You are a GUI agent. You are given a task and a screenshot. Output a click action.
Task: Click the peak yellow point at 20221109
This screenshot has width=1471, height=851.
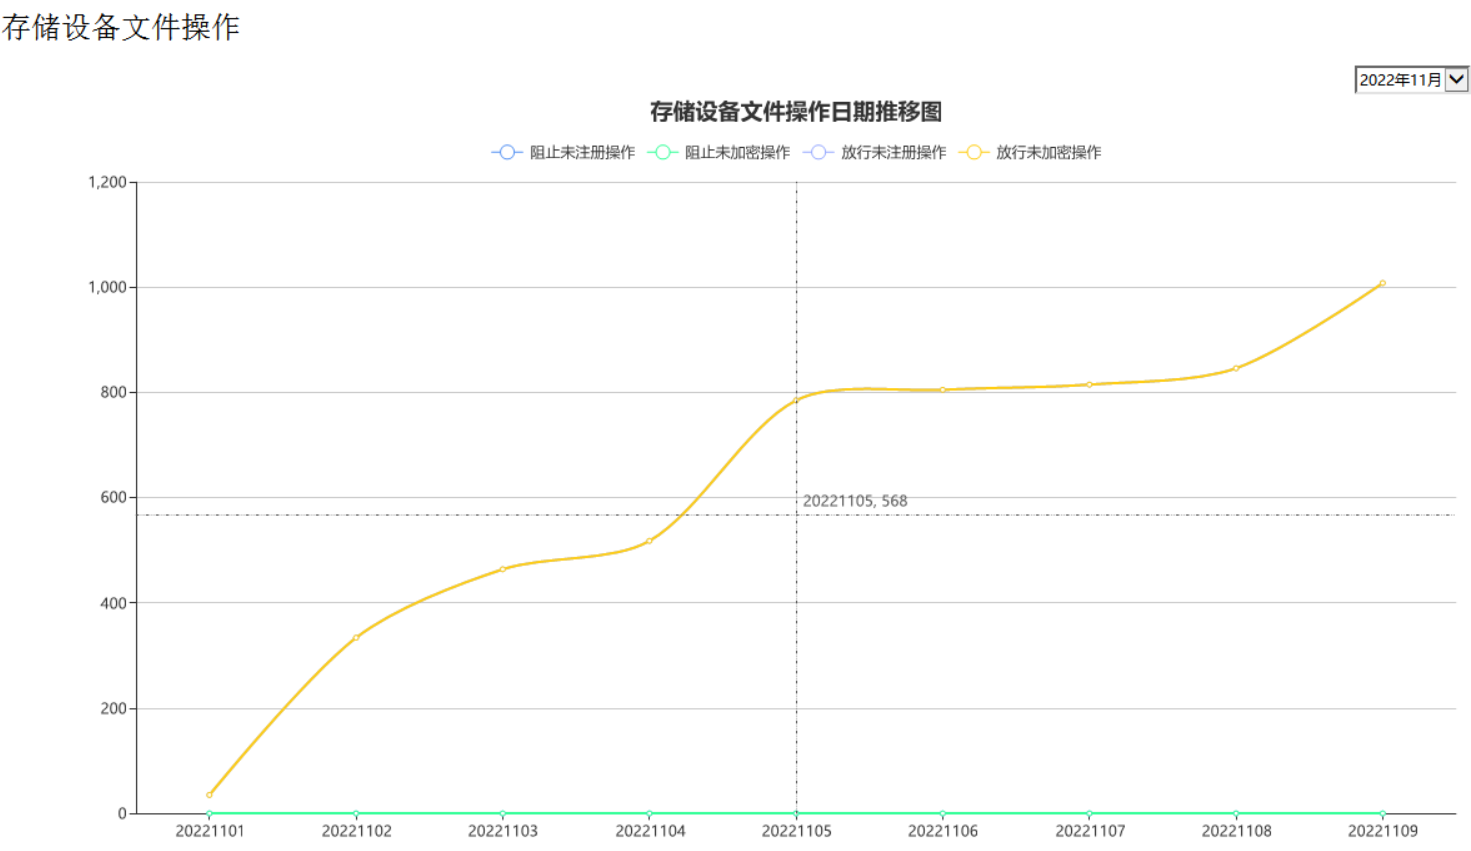click(1383, 284)
